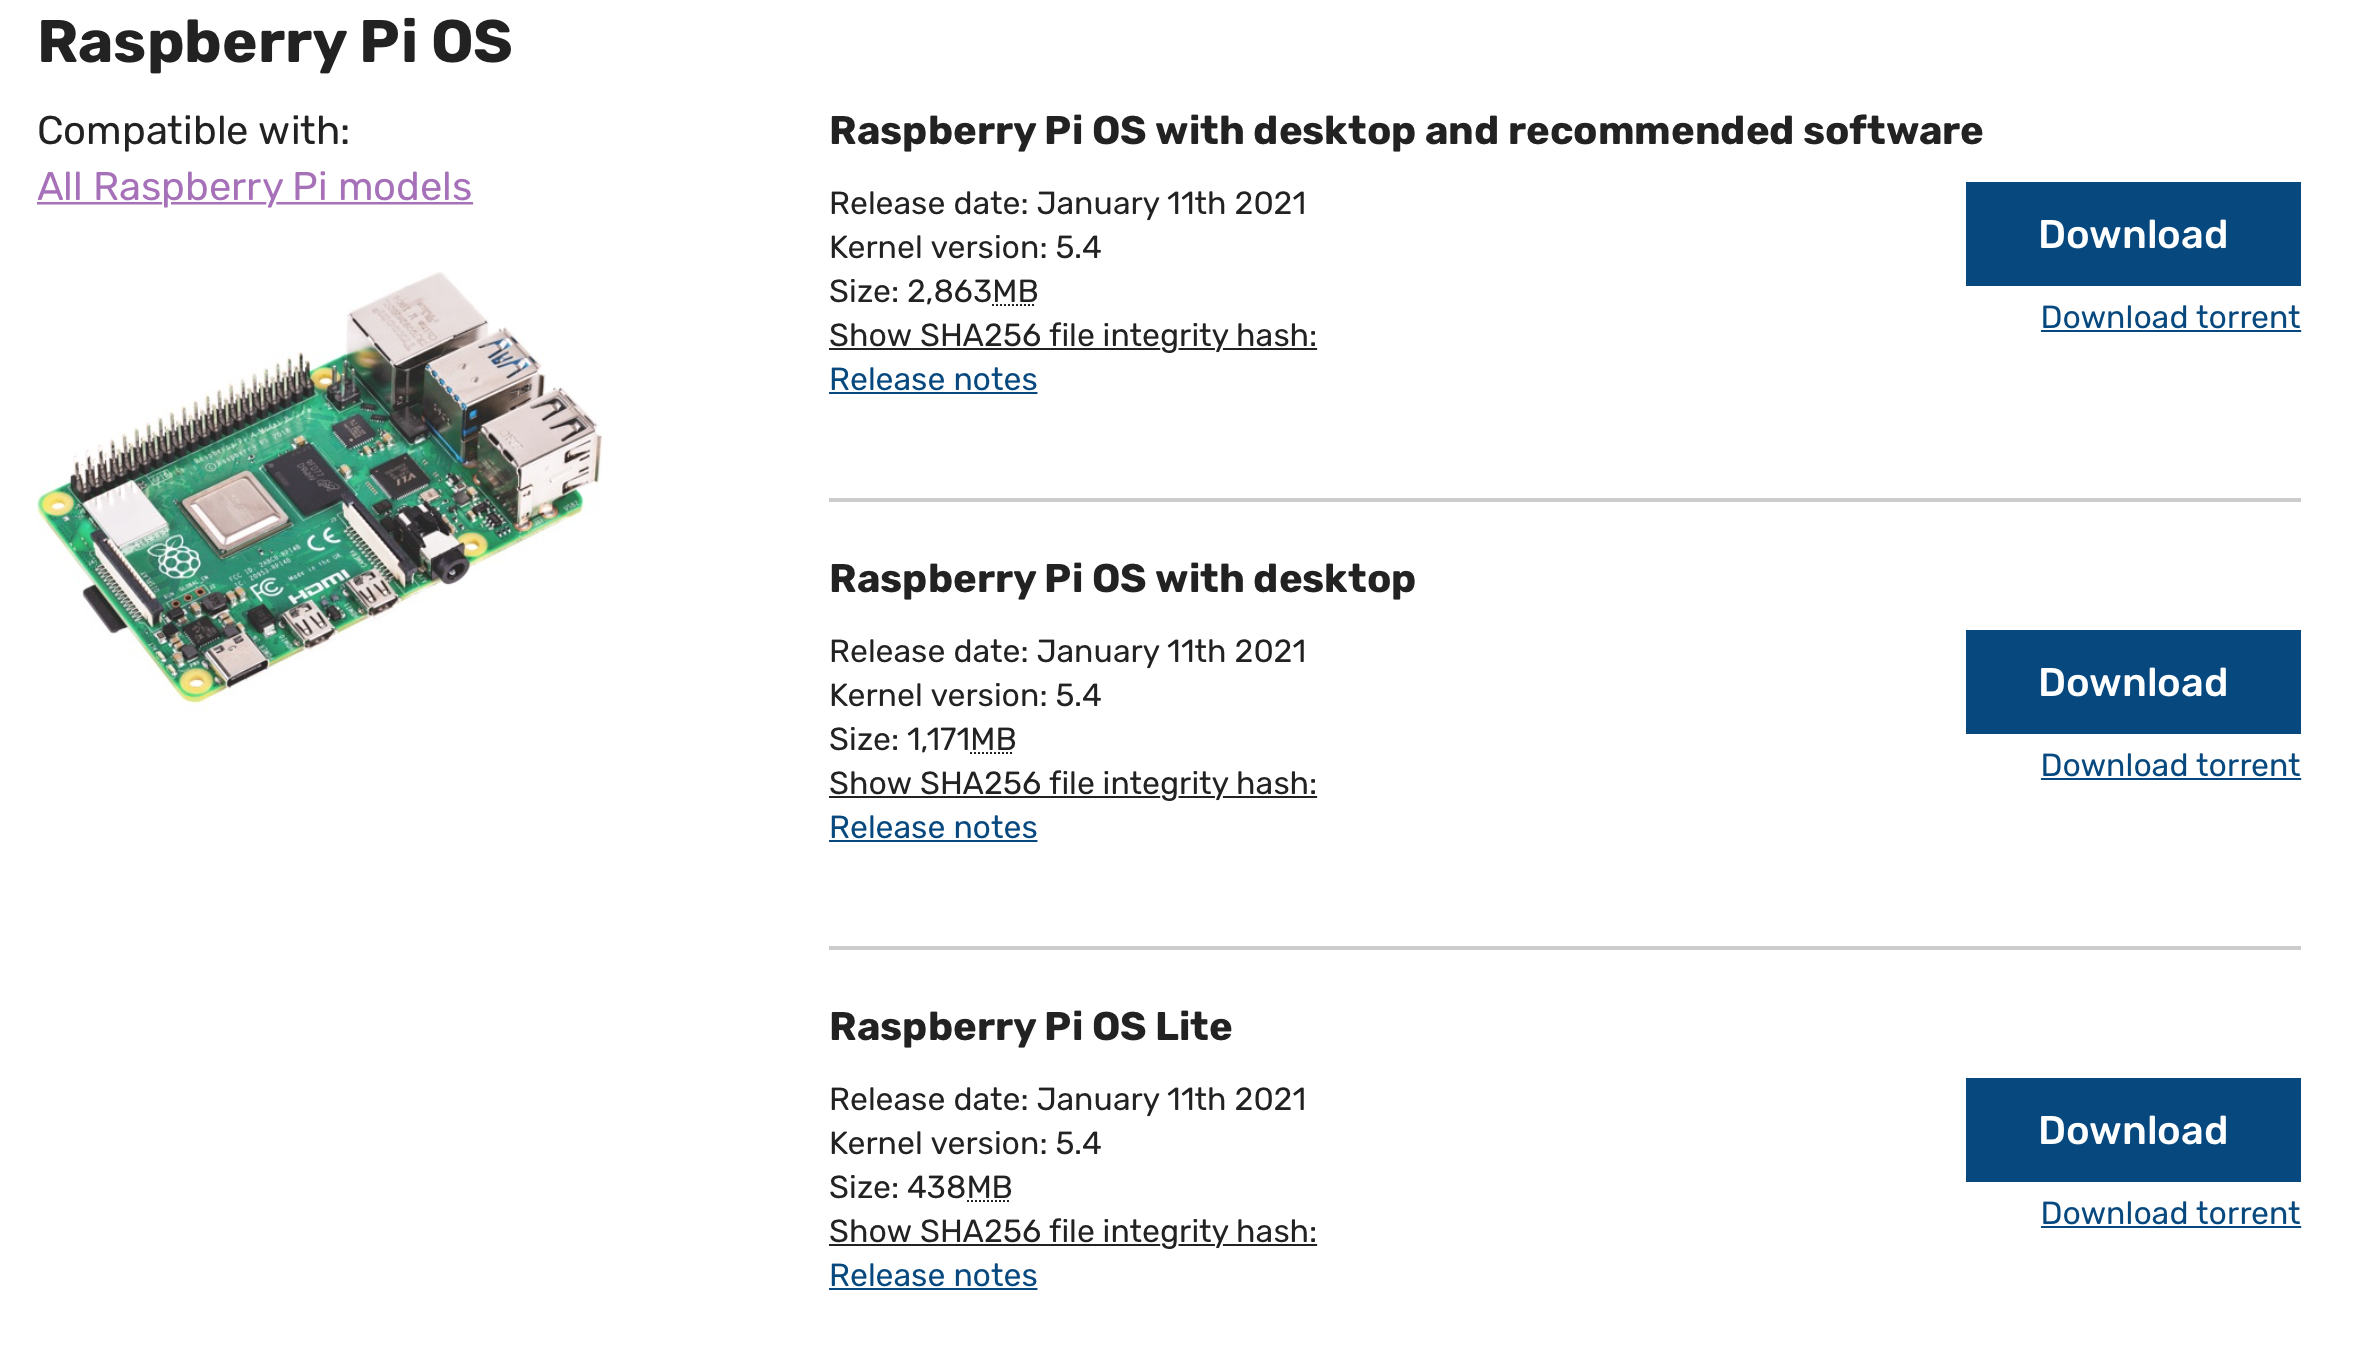Open Release notes for desktop and recommended software
This screenshot has width=2378, height=1348.
click(x=933, y=379)
